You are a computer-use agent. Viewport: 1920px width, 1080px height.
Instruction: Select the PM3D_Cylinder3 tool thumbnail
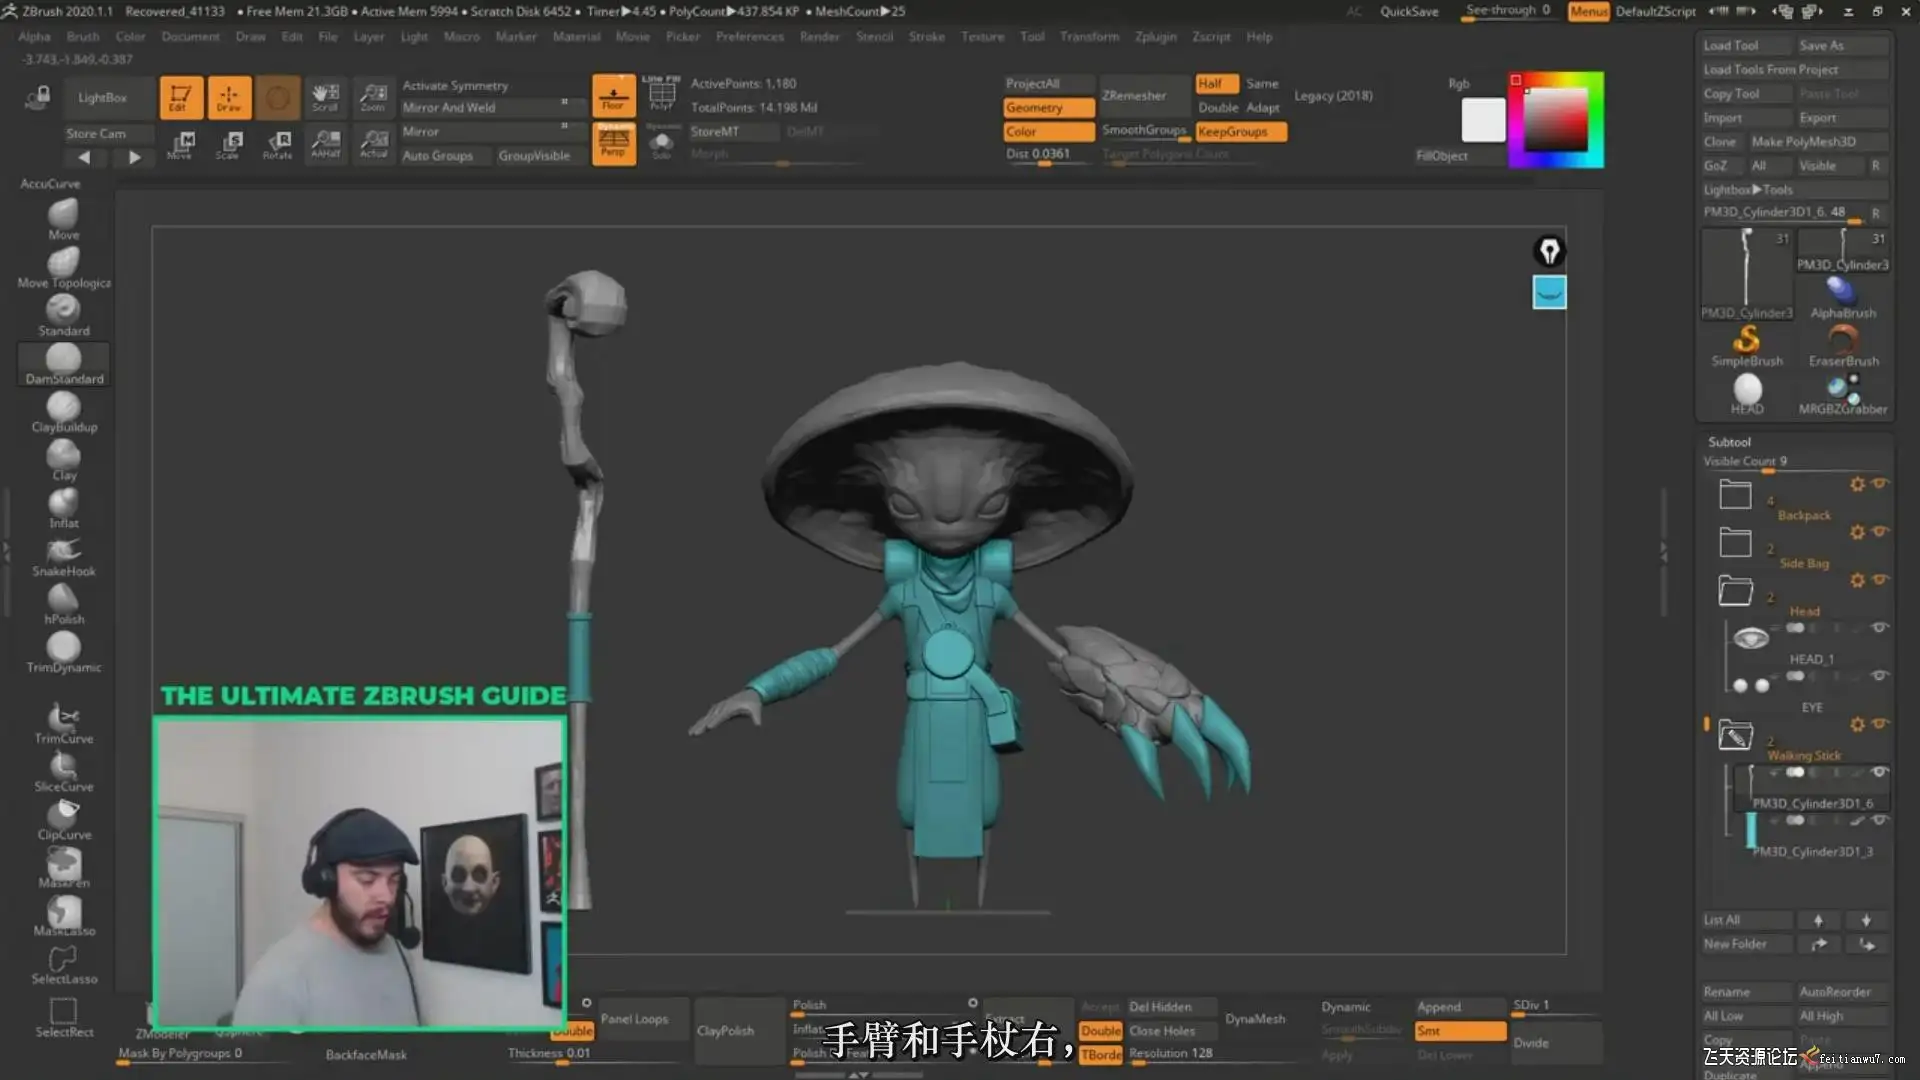(1746, 274)
